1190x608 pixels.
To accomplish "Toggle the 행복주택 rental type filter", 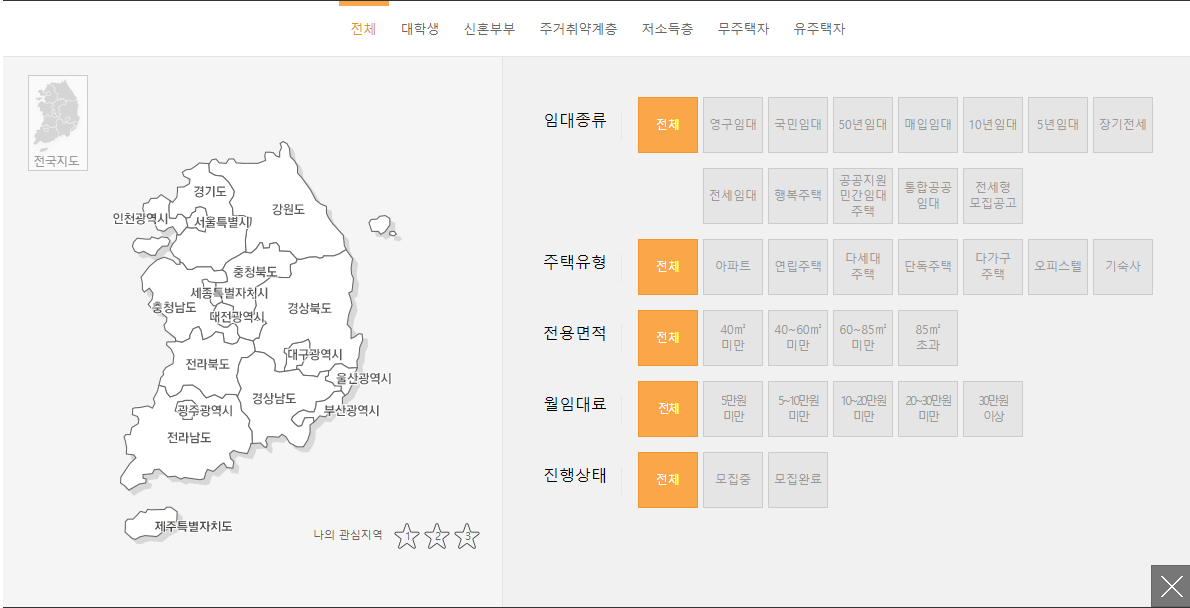I will pyautogui.click(x=798, y=196).
